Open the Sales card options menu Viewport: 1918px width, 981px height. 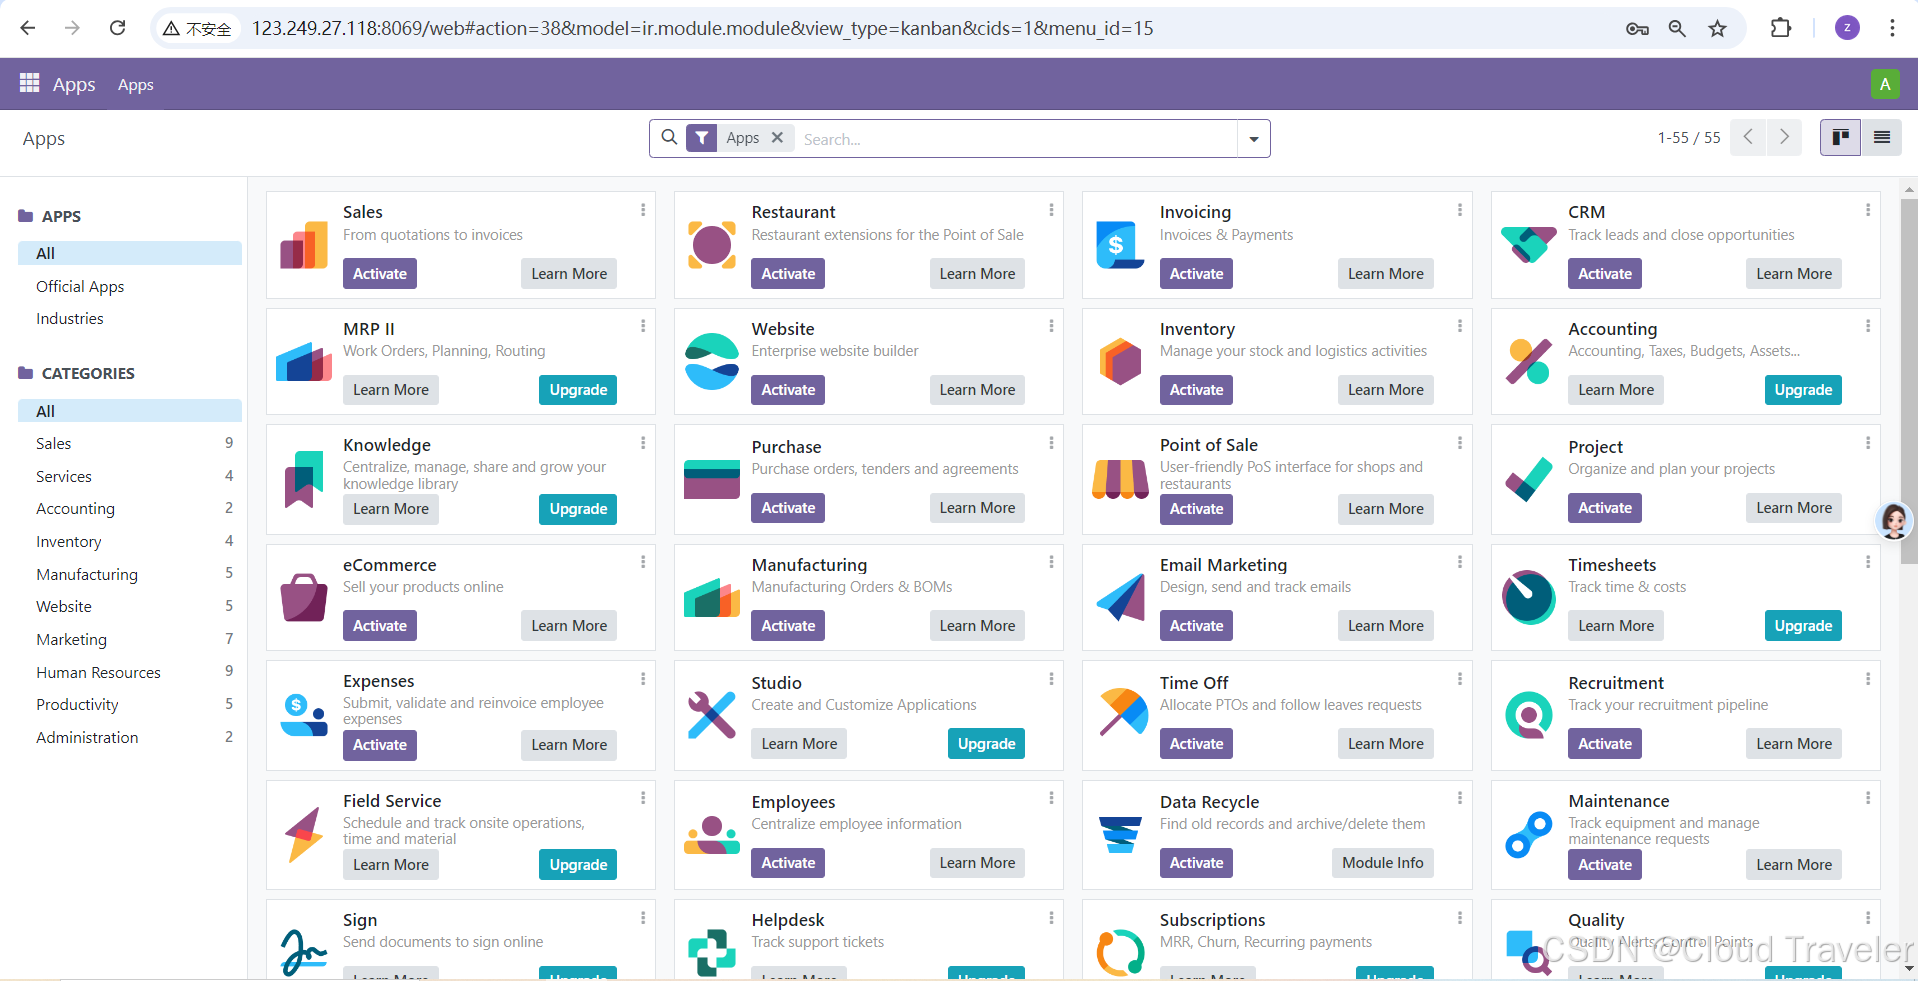tap(643, 210)
